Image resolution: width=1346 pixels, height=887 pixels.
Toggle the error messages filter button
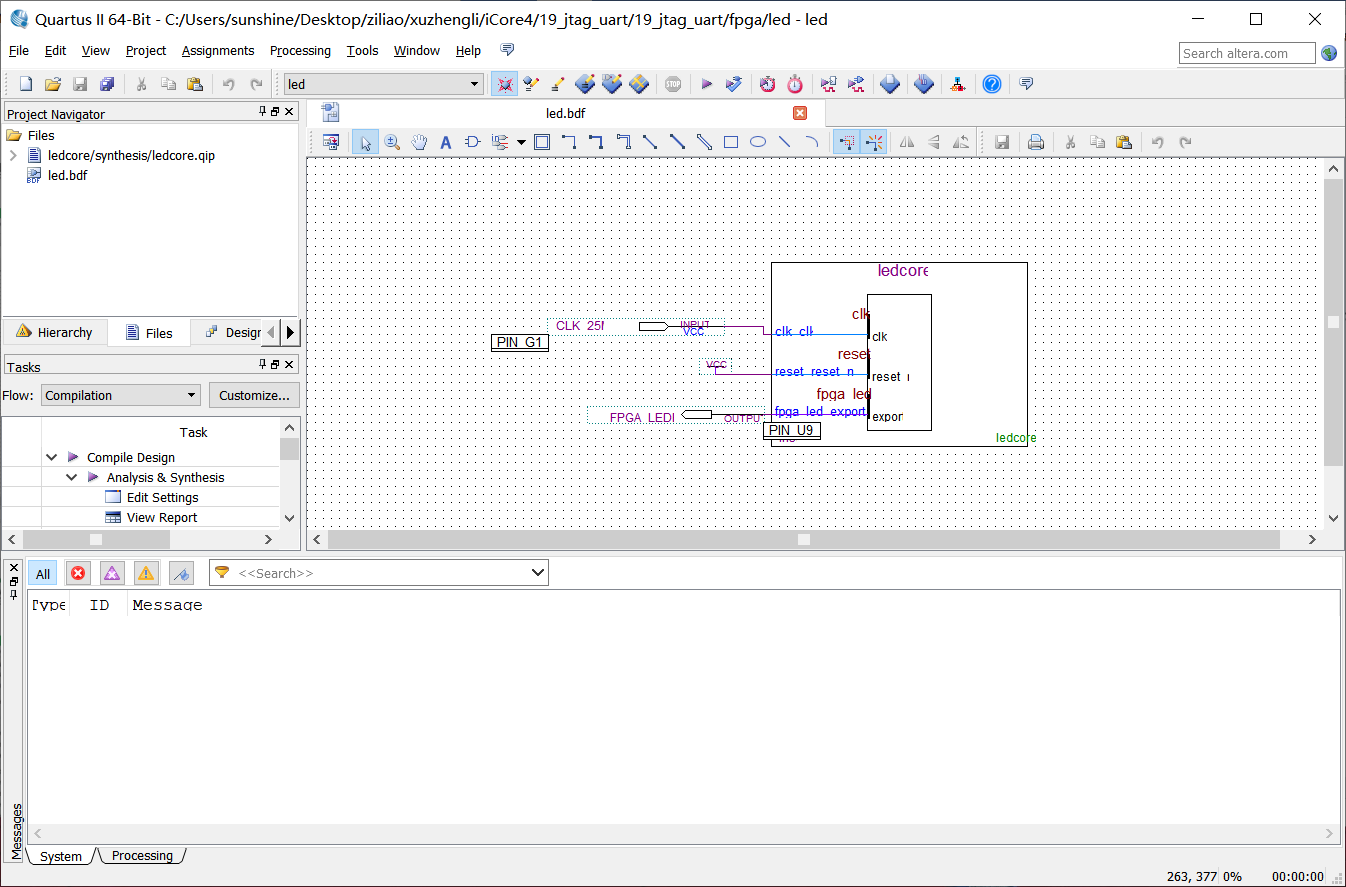(78, 573)
